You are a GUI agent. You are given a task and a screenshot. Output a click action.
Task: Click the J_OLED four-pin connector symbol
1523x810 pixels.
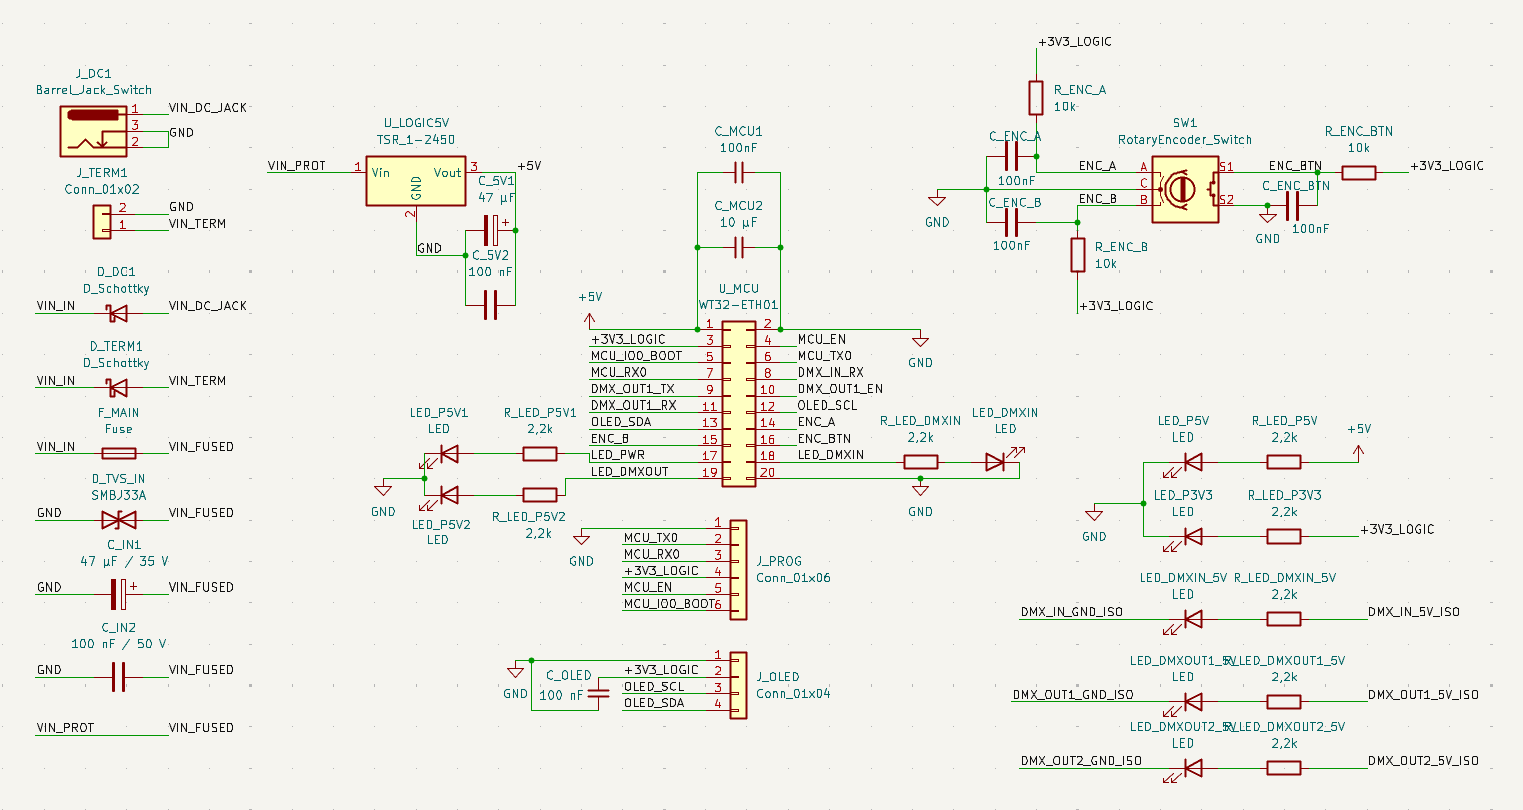(738, 686)
